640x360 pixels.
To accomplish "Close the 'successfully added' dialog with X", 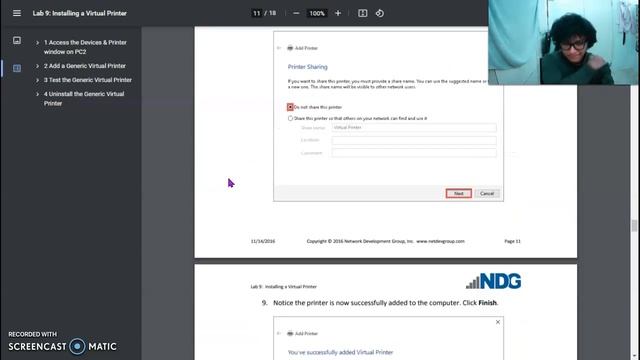I will point(498,322).
